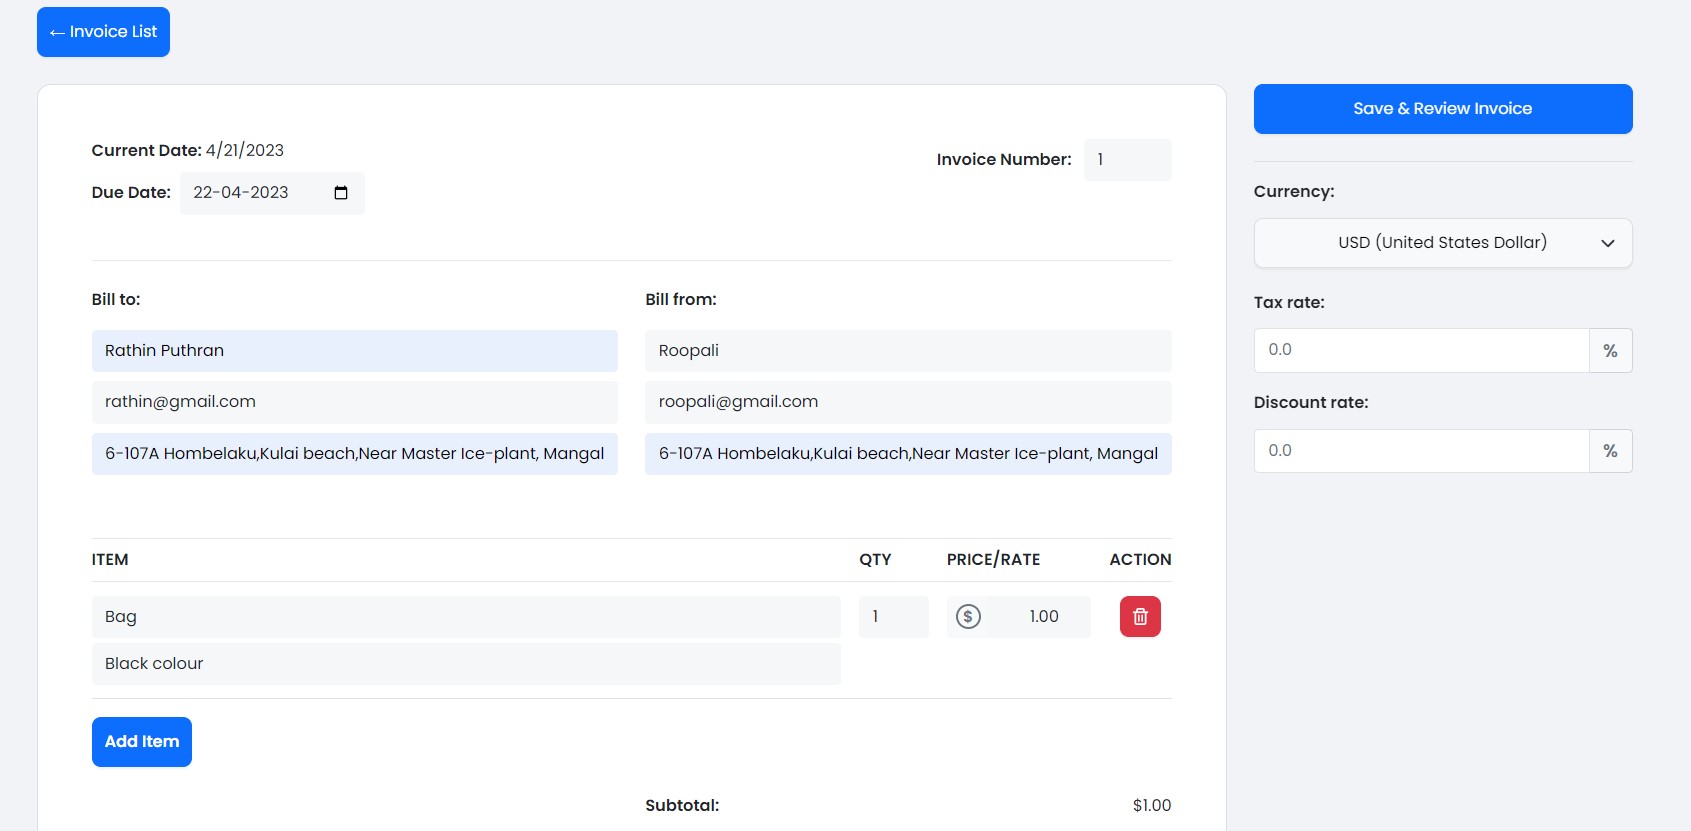
Task: Select the item name field Bag
Action: click(x=465, y=617)
